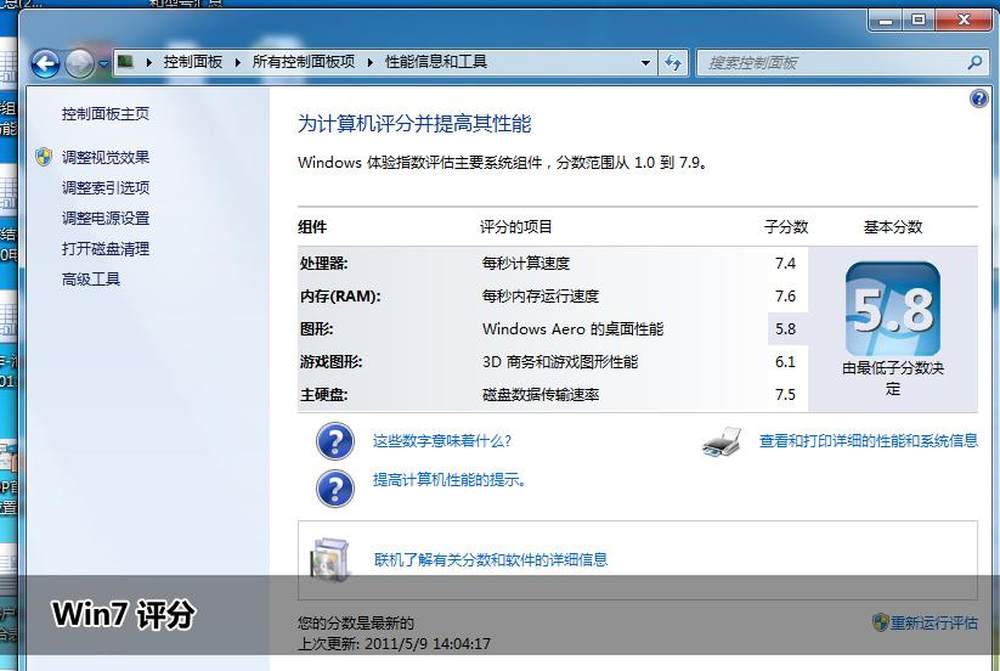The height and width of the screenshot is (671, 1000).
Task: Select the 图形 row label
Action: point(316,329)
